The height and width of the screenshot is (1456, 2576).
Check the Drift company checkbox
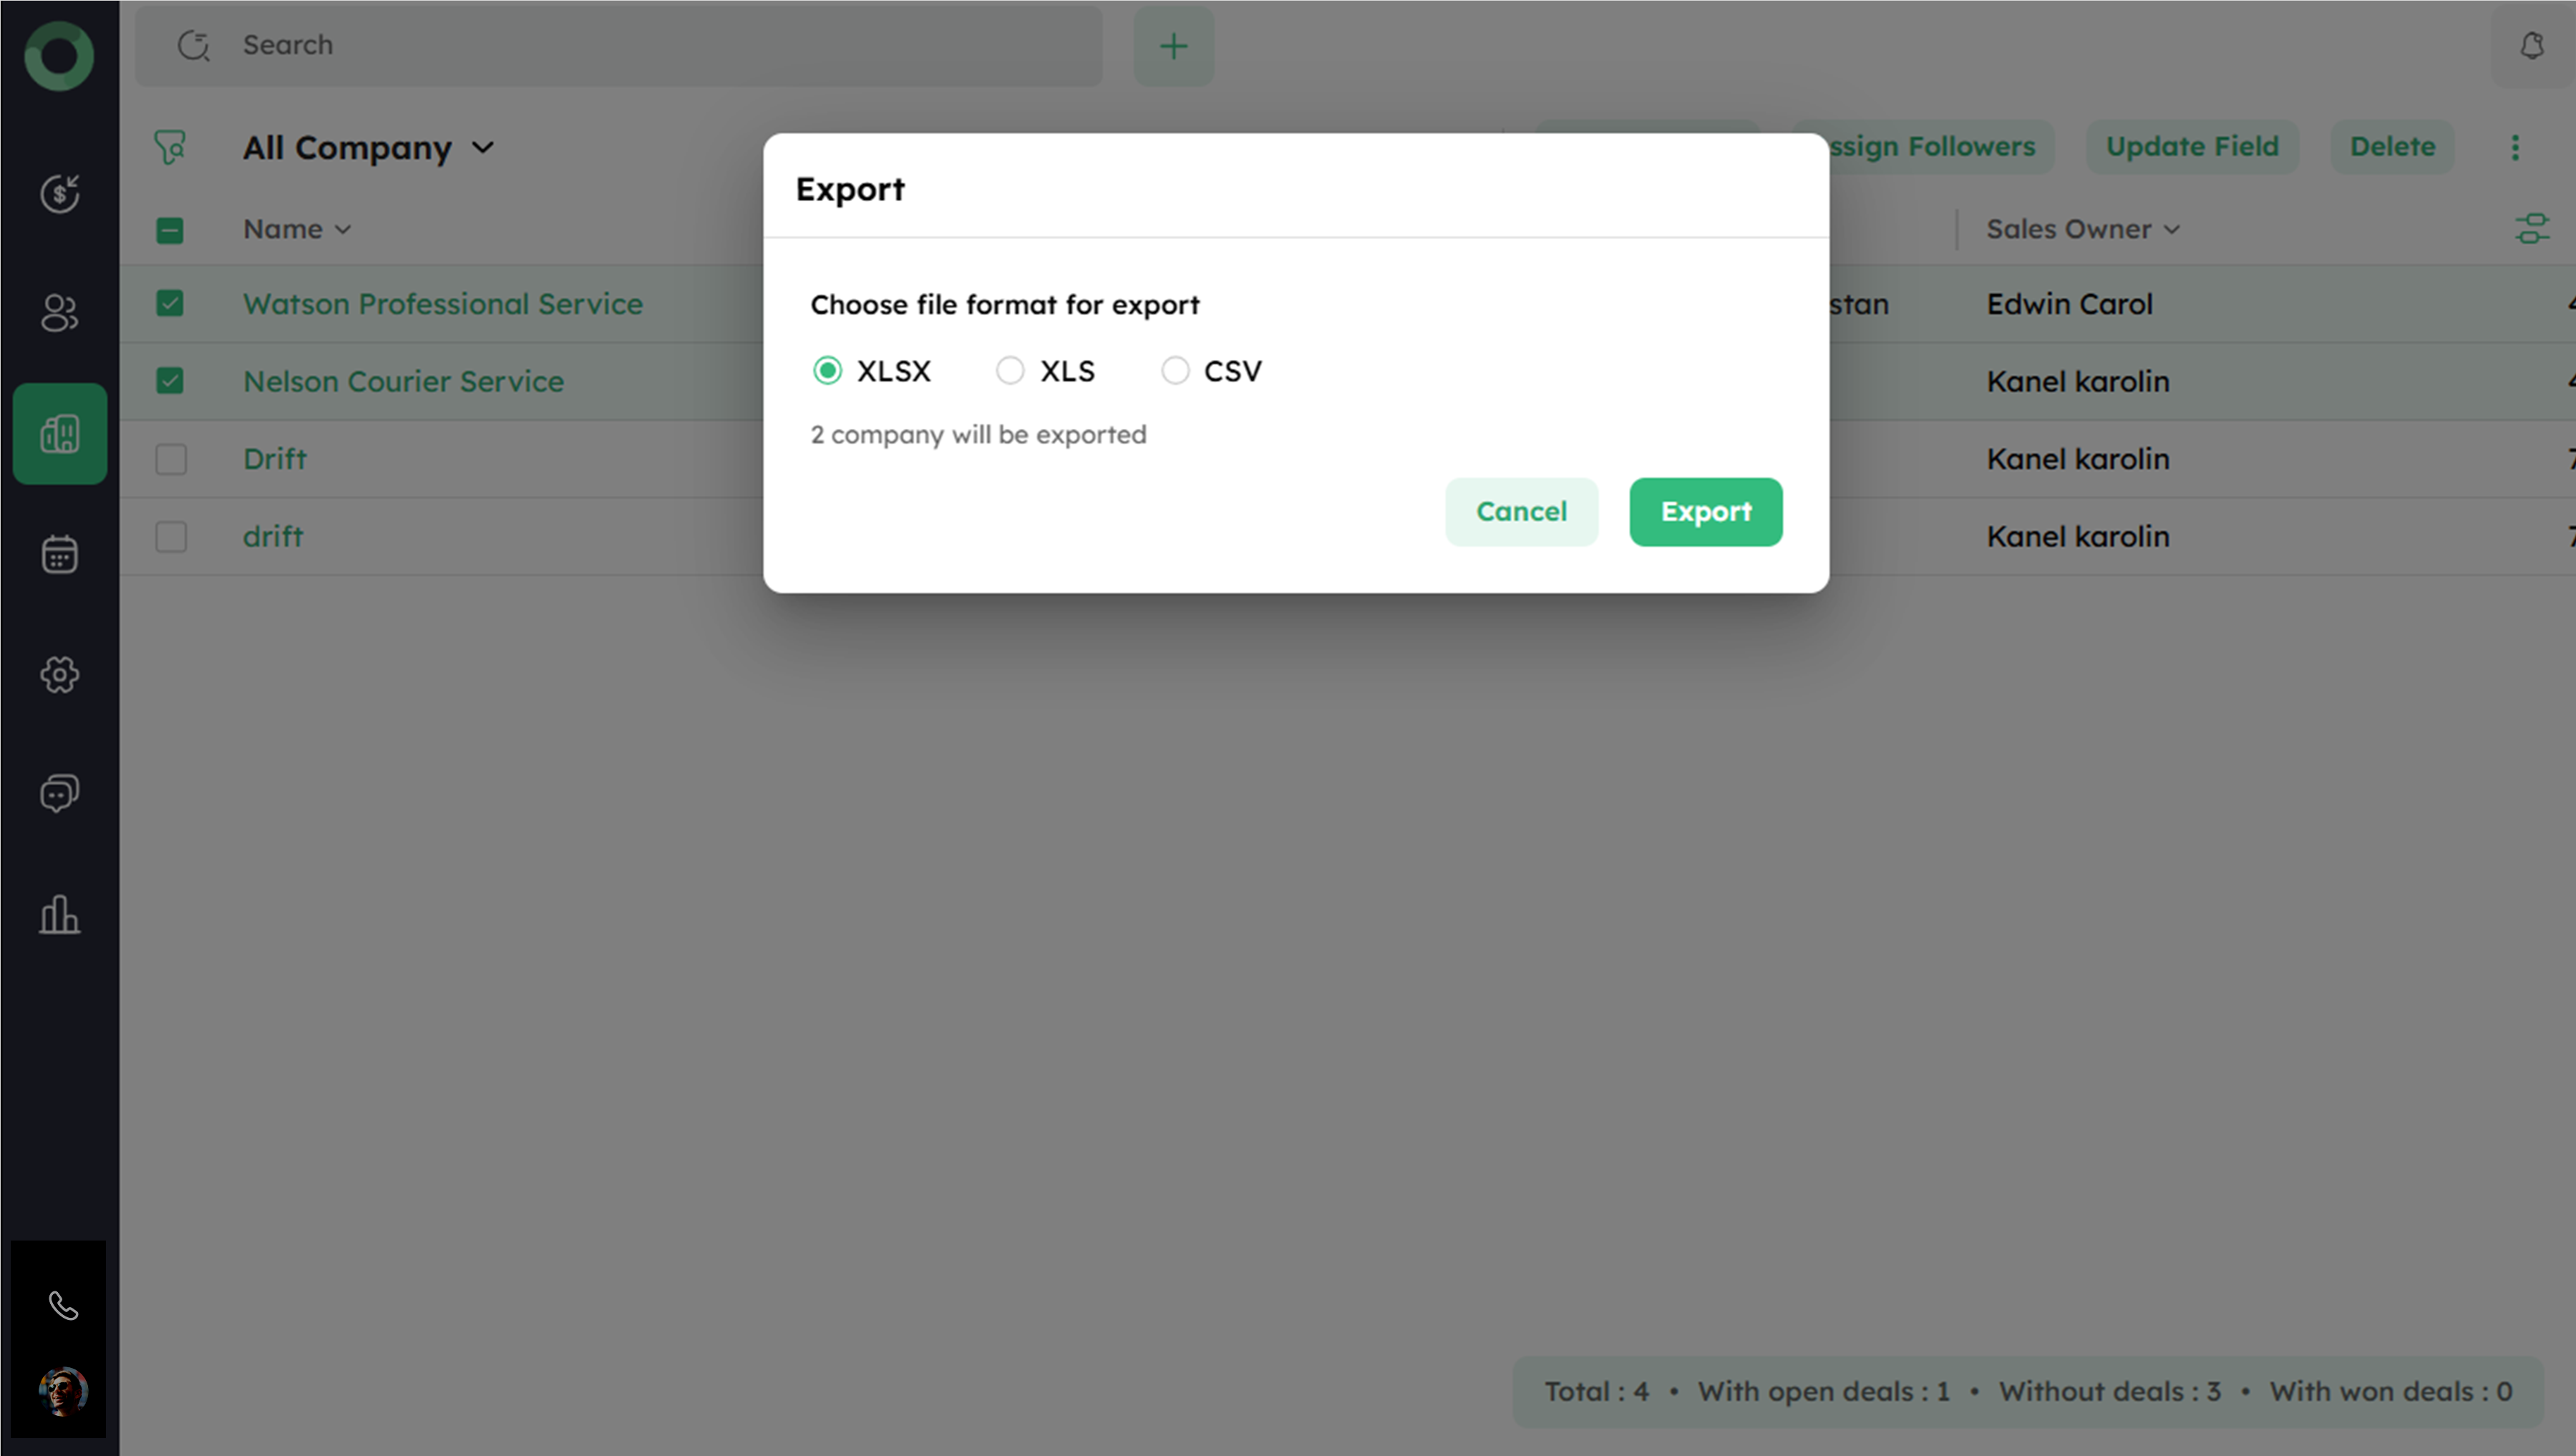click(171, 459)
